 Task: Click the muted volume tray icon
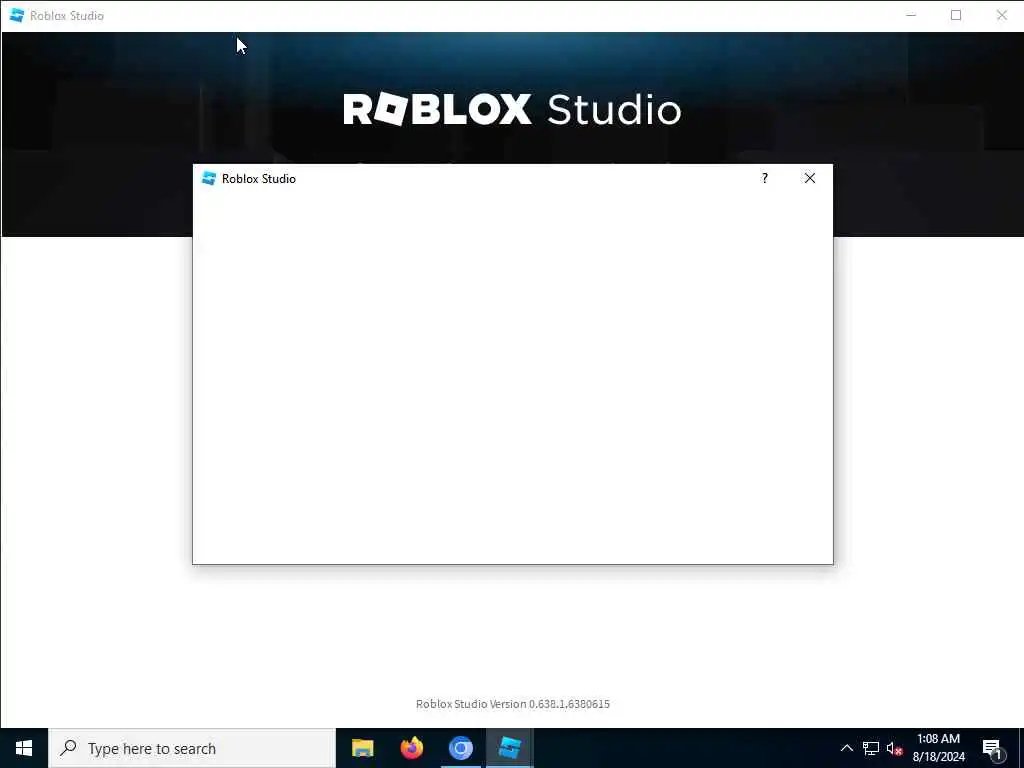coord(894,748)
